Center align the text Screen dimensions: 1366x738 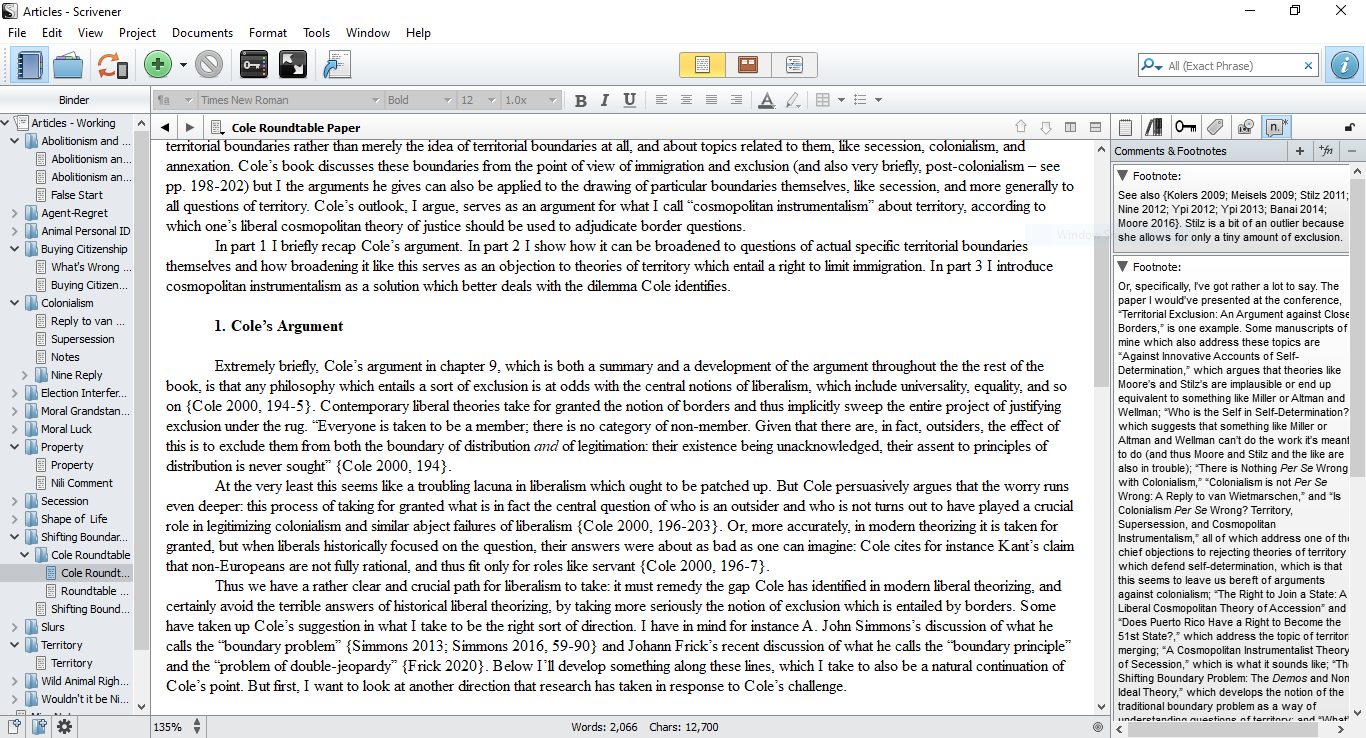click(686, 100)
